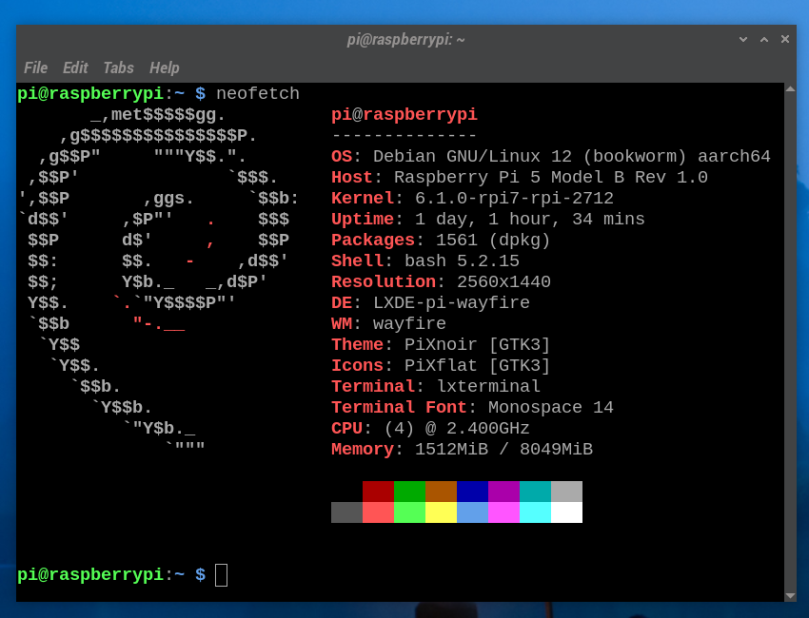Image resolution: width=809 pixels, height=618 pixels.
Task: Click the teal color block
Action: click(x=536, y=492)
